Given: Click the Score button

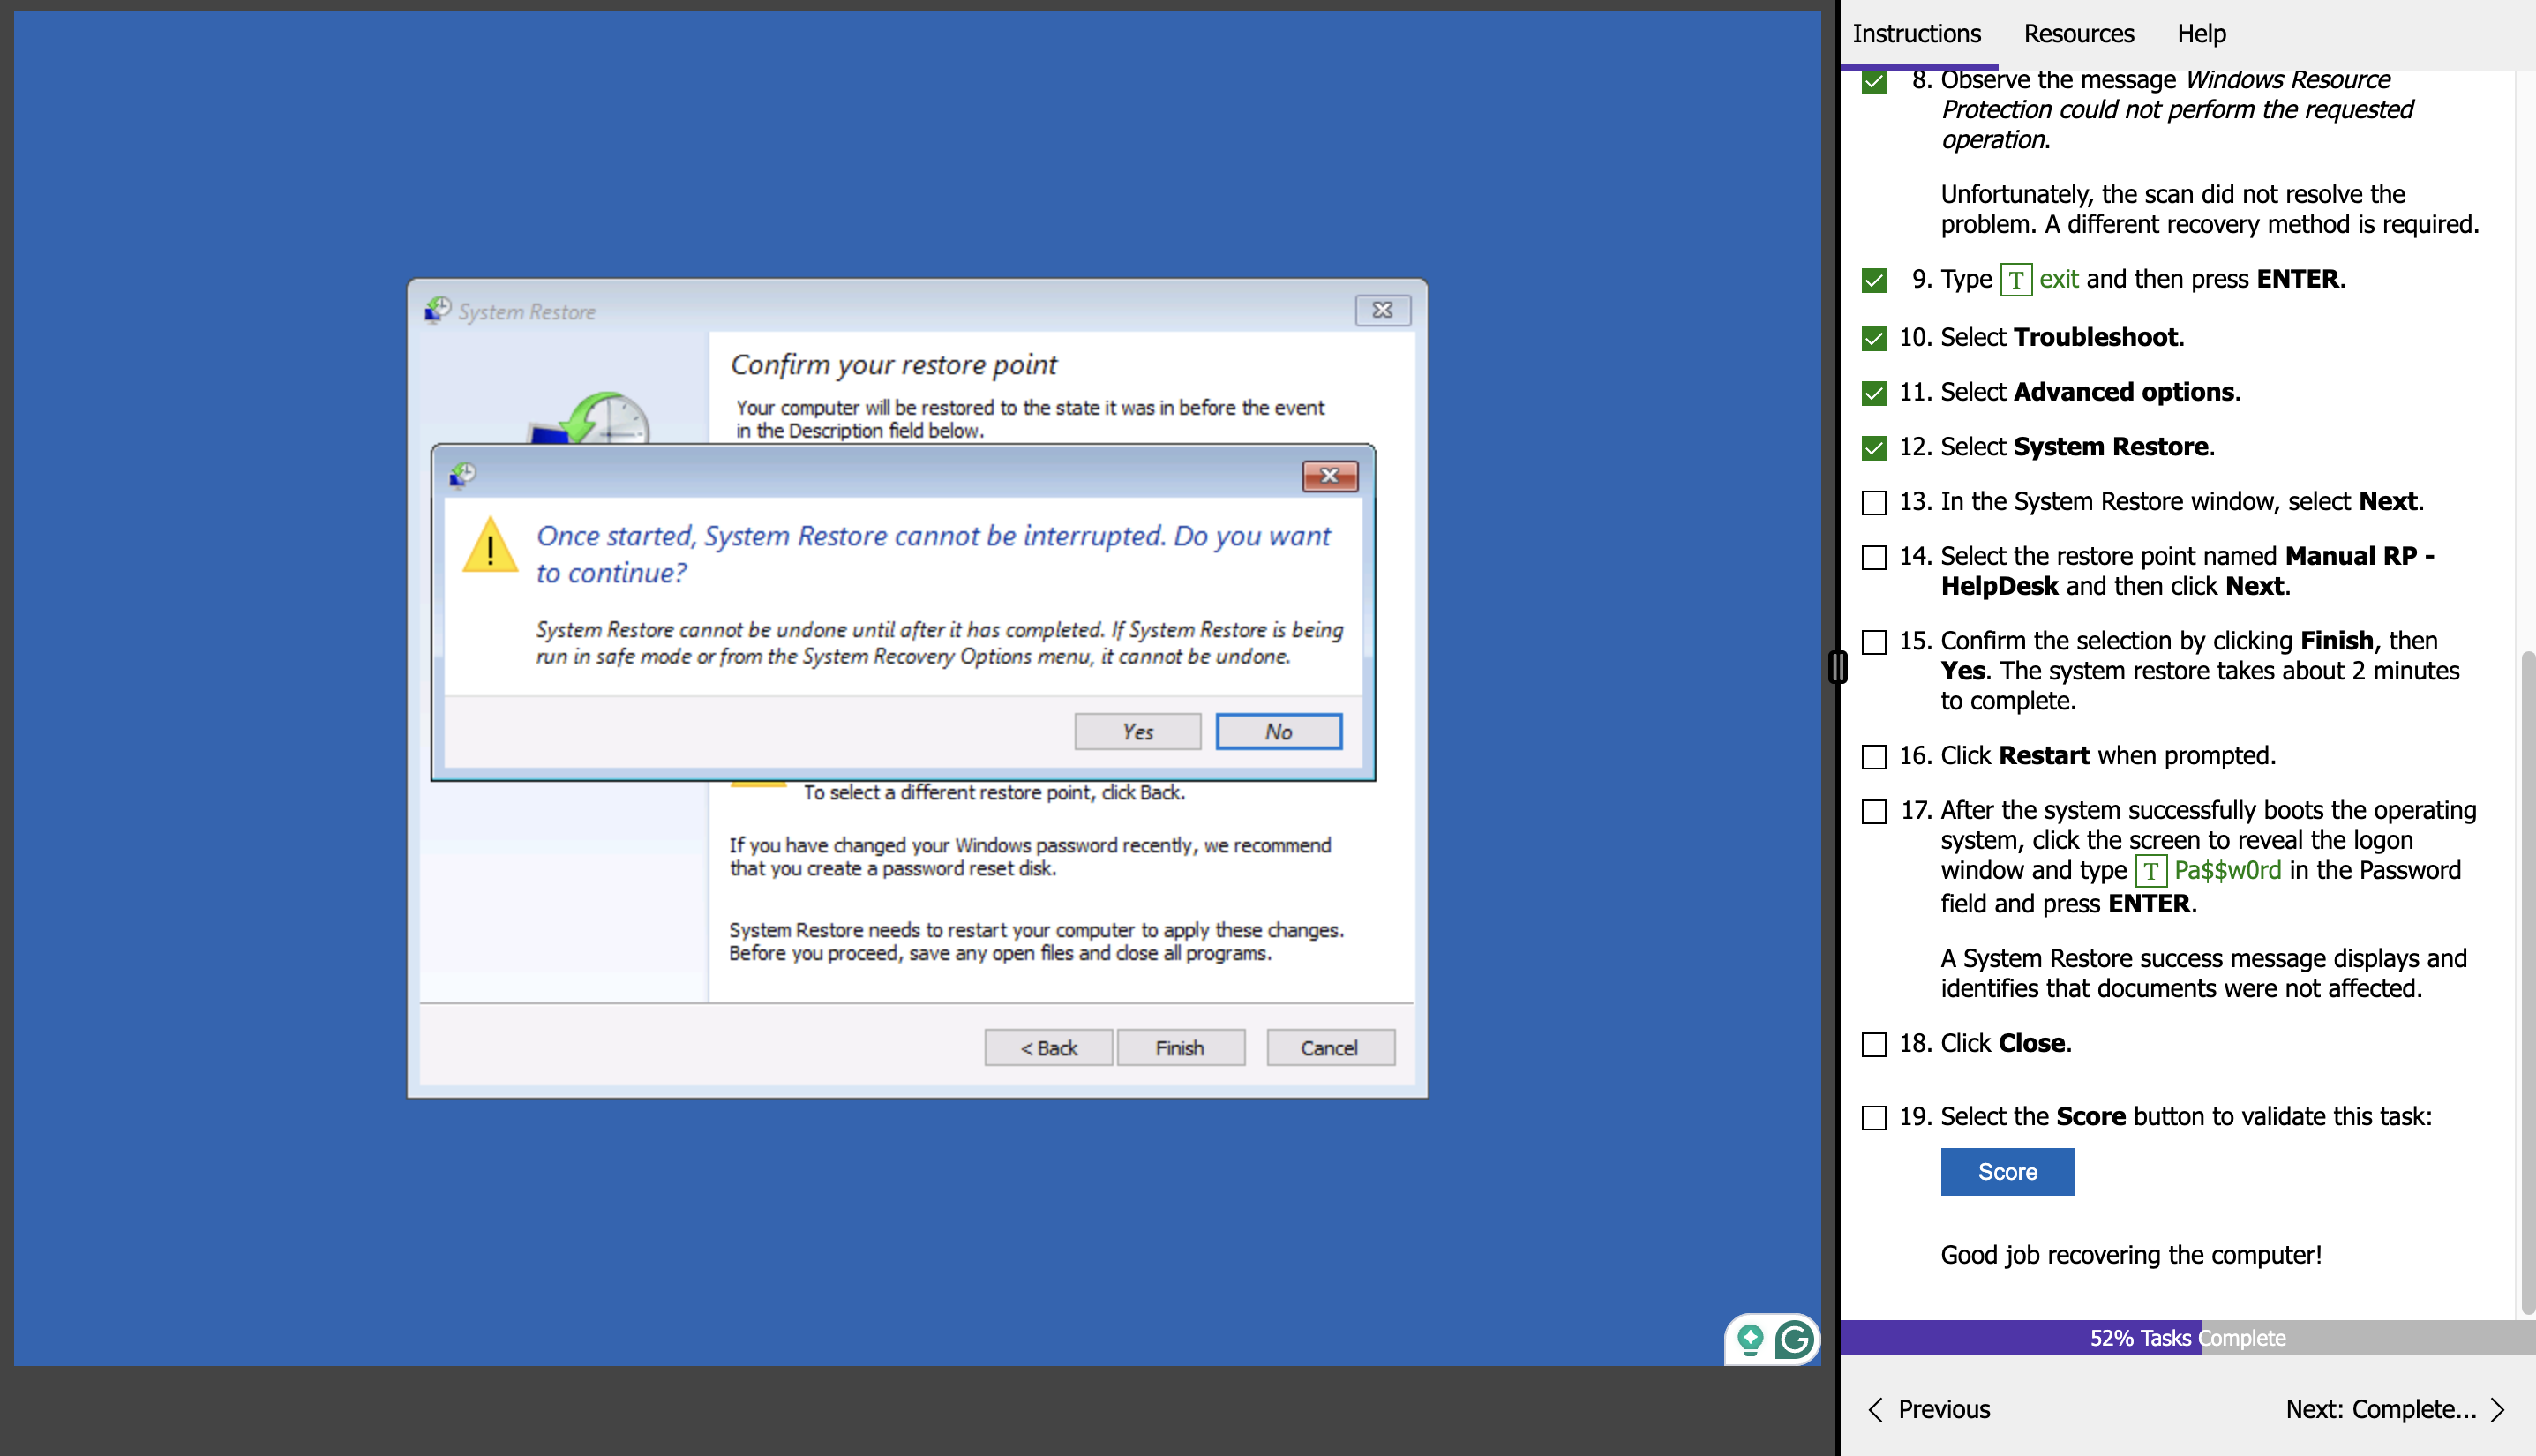Looking at the screenshot, I should [2007, 1171].
